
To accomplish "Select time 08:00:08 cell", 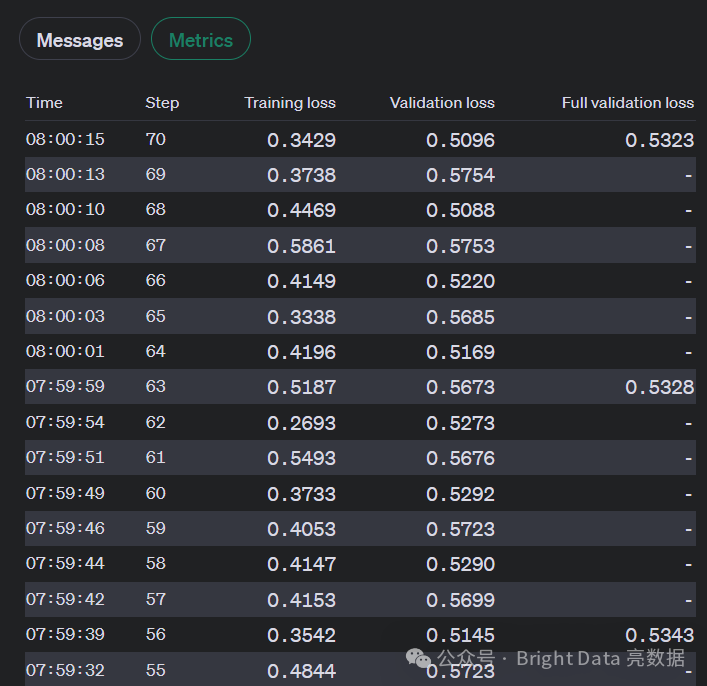I will tap(65, 245).
